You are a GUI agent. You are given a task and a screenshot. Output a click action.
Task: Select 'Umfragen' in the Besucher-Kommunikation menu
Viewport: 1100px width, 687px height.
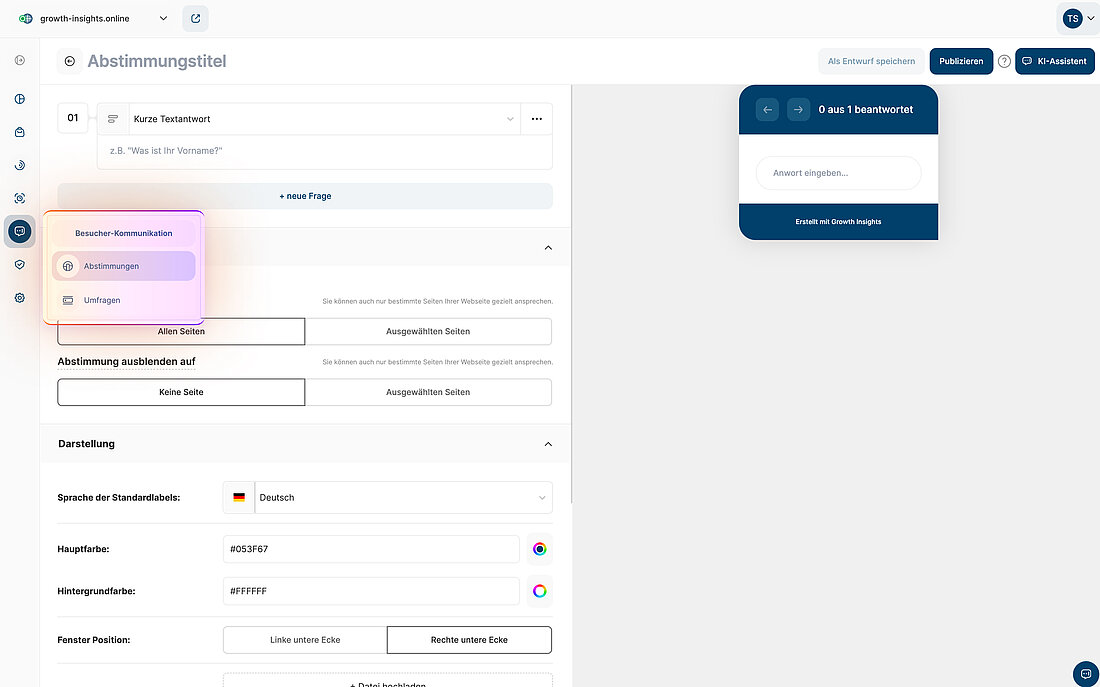pos(123,300)
